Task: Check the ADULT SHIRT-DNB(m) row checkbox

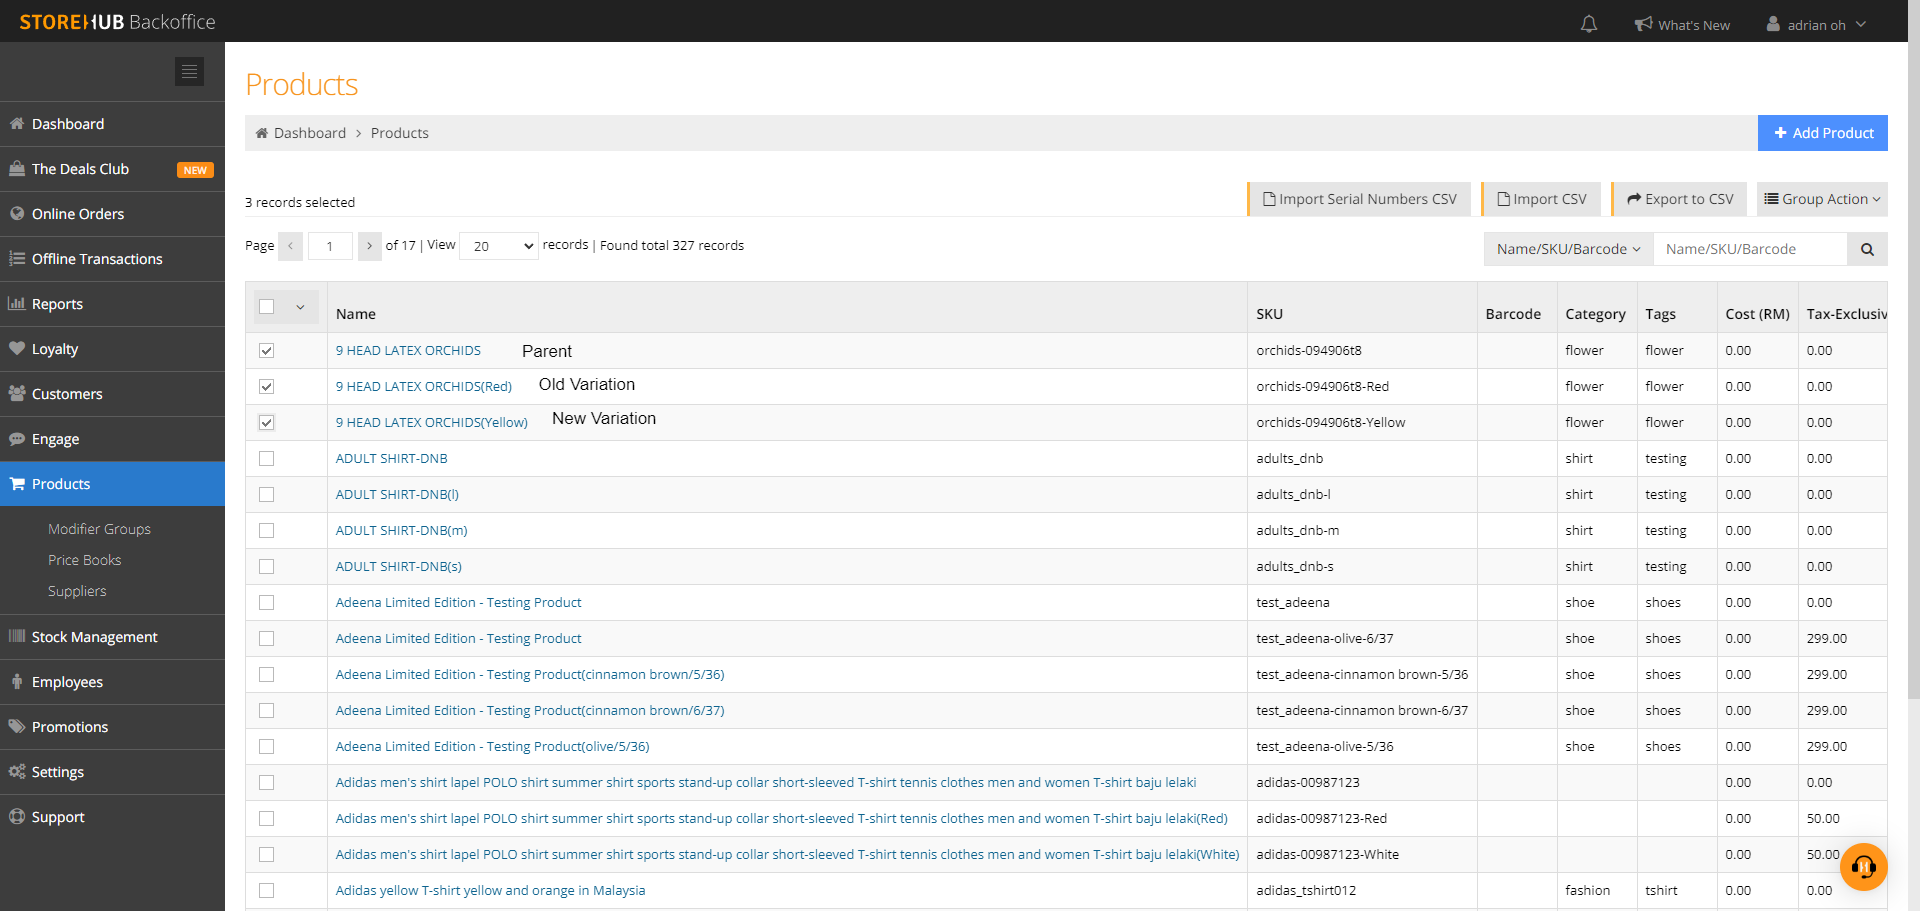Action: (267, 531)
